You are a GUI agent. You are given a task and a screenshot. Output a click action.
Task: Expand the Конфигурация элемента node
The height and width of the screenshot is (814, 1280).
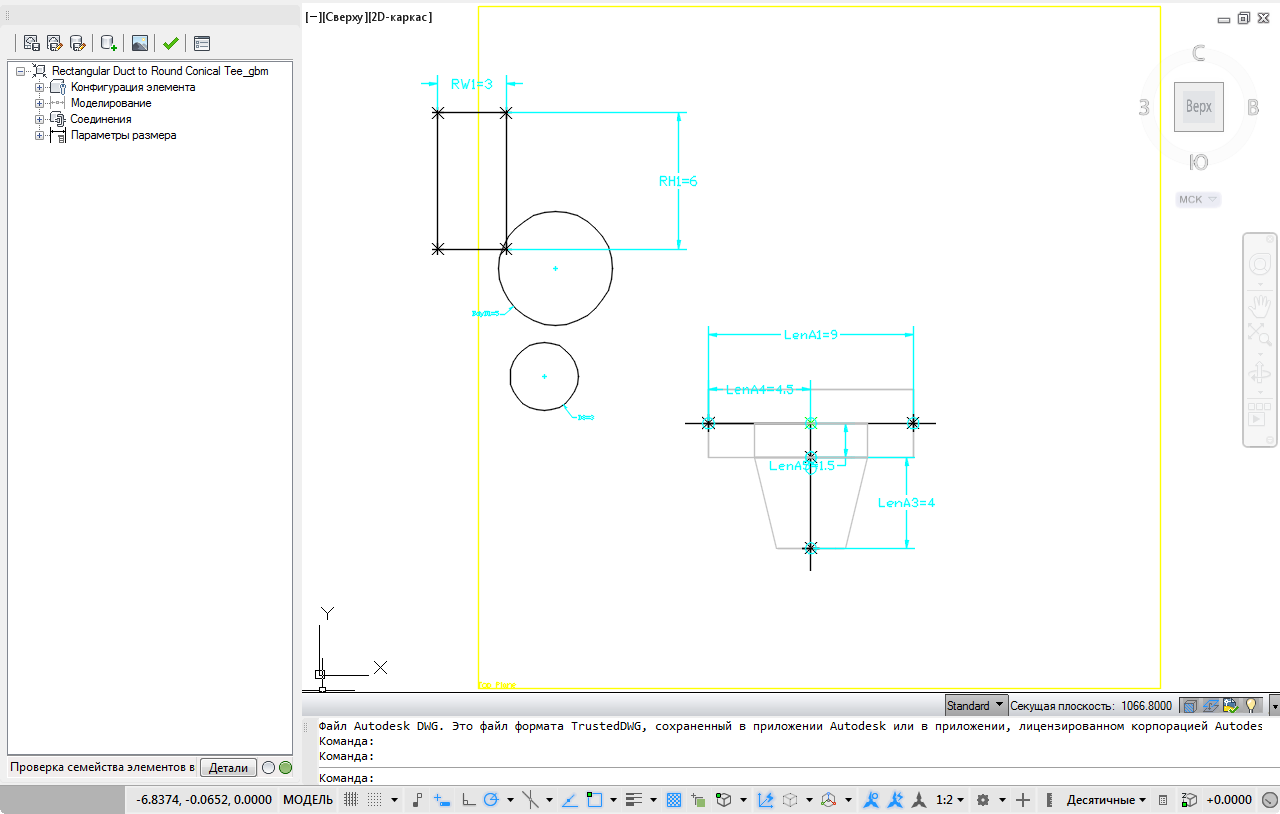pyautogui.click(x=40, y=87)
